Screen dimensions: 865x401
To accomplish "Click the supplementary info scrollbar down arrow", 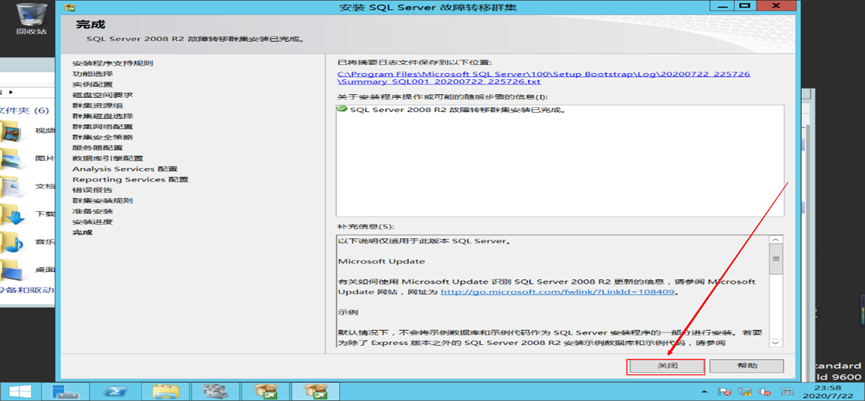I will coord(776,343).
